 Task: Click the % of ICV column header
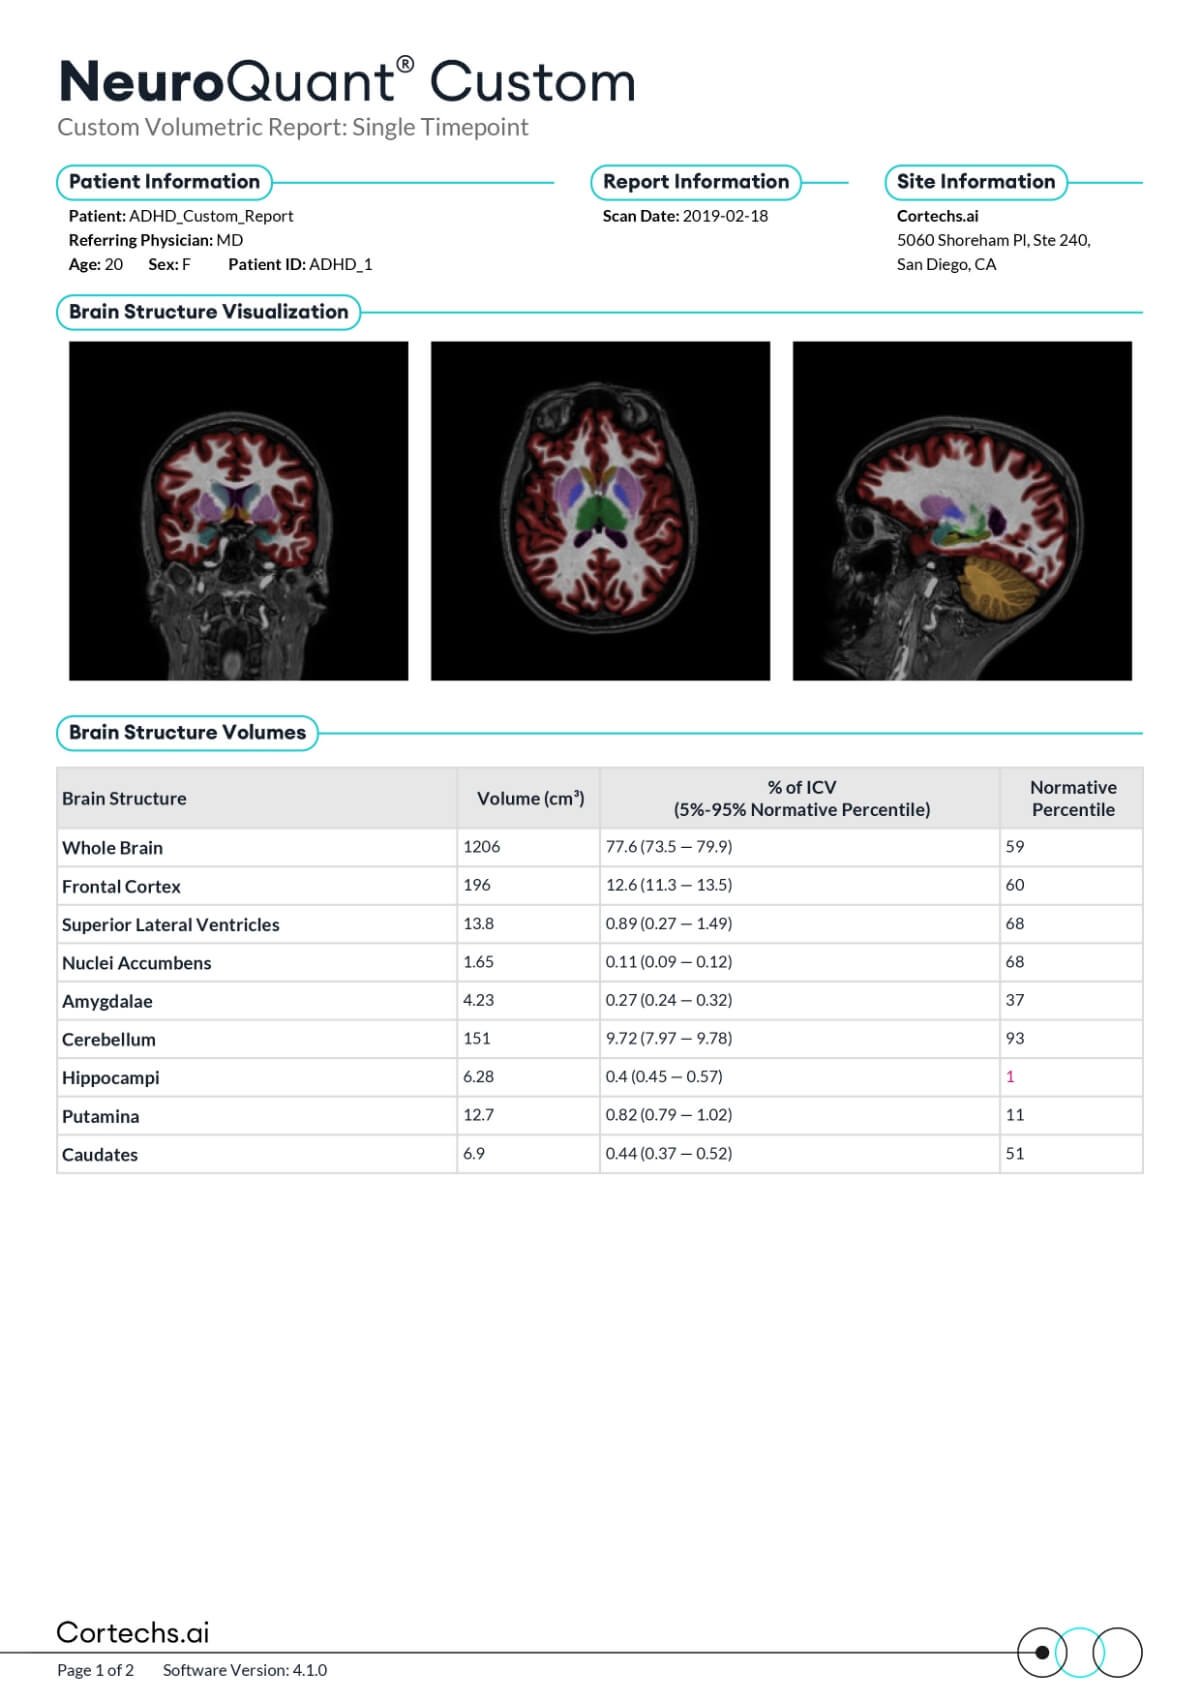point(802,798)
